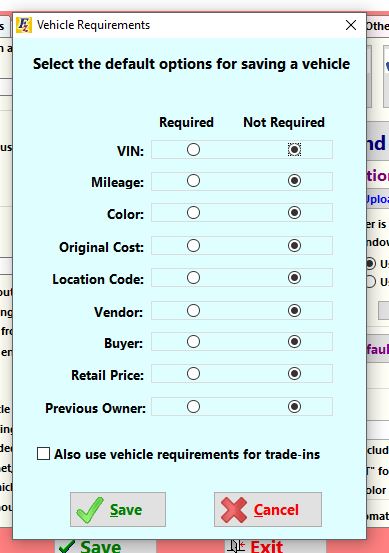The width and height of the screenshot is (389, 553).
Task: Set Vendor to Required
Action: click(193, 311)
